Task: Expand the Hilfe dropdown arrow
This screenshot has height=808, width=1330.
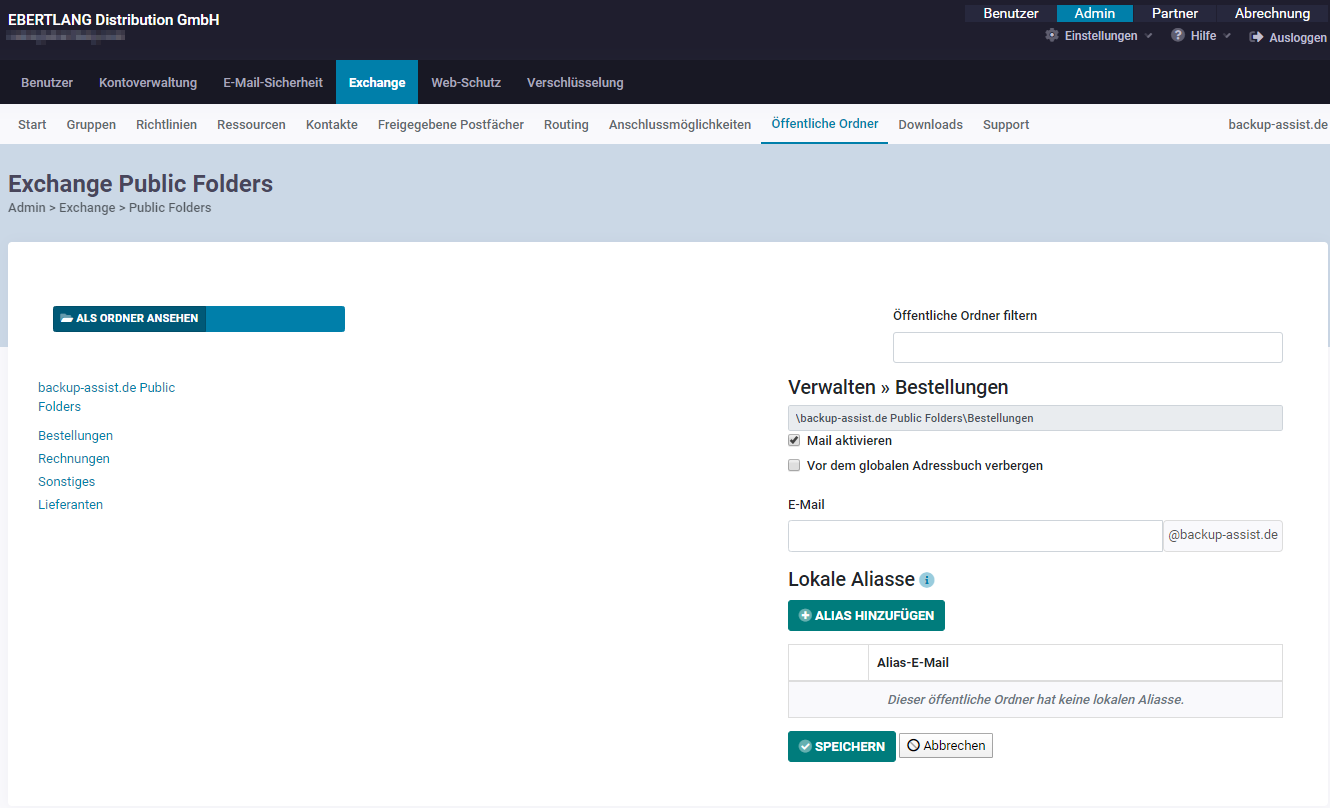Action: point(1227,36)
